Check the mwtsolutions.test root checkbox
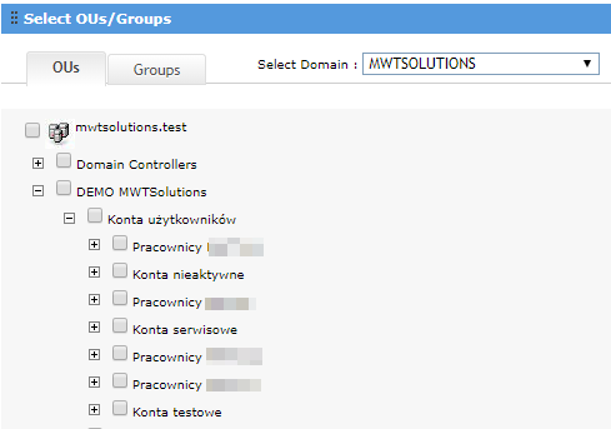 (x=32, y=131)
